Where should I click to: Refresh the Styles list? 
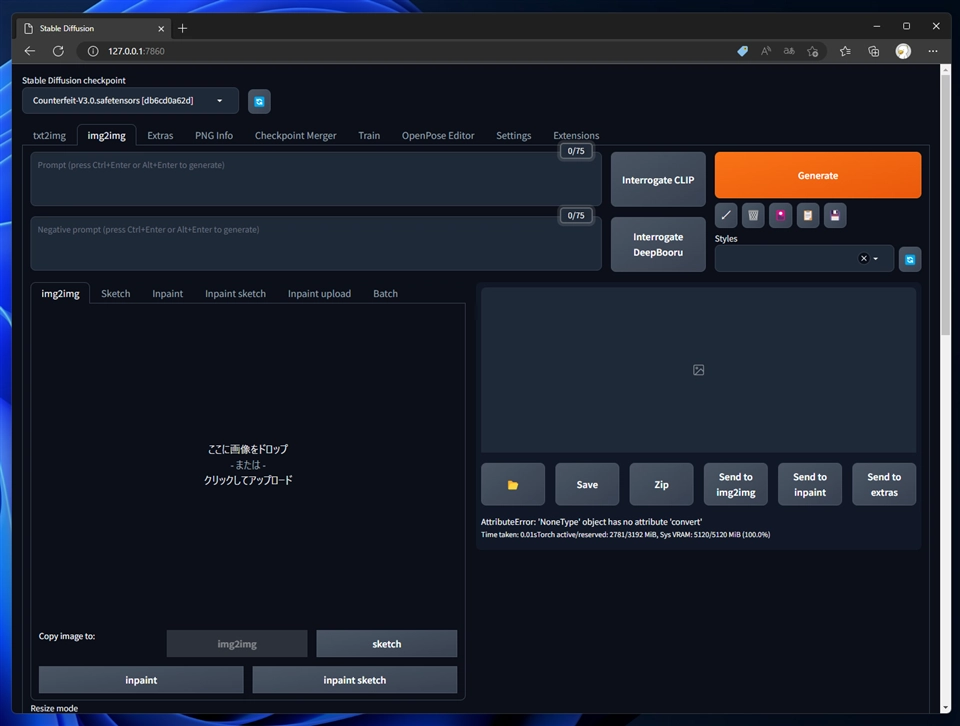(910, 260)
